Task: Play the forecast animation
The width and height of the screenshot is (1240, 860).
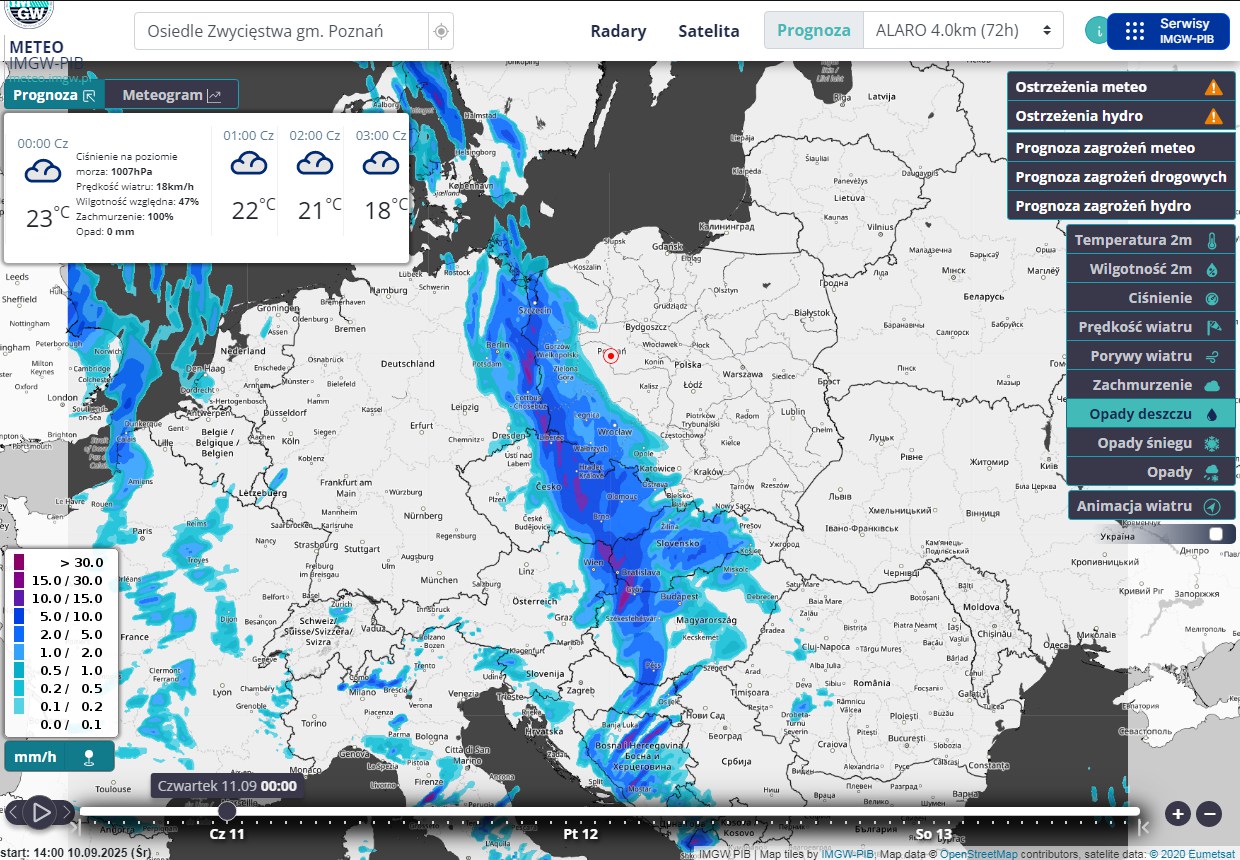Action: pos(40,812)
